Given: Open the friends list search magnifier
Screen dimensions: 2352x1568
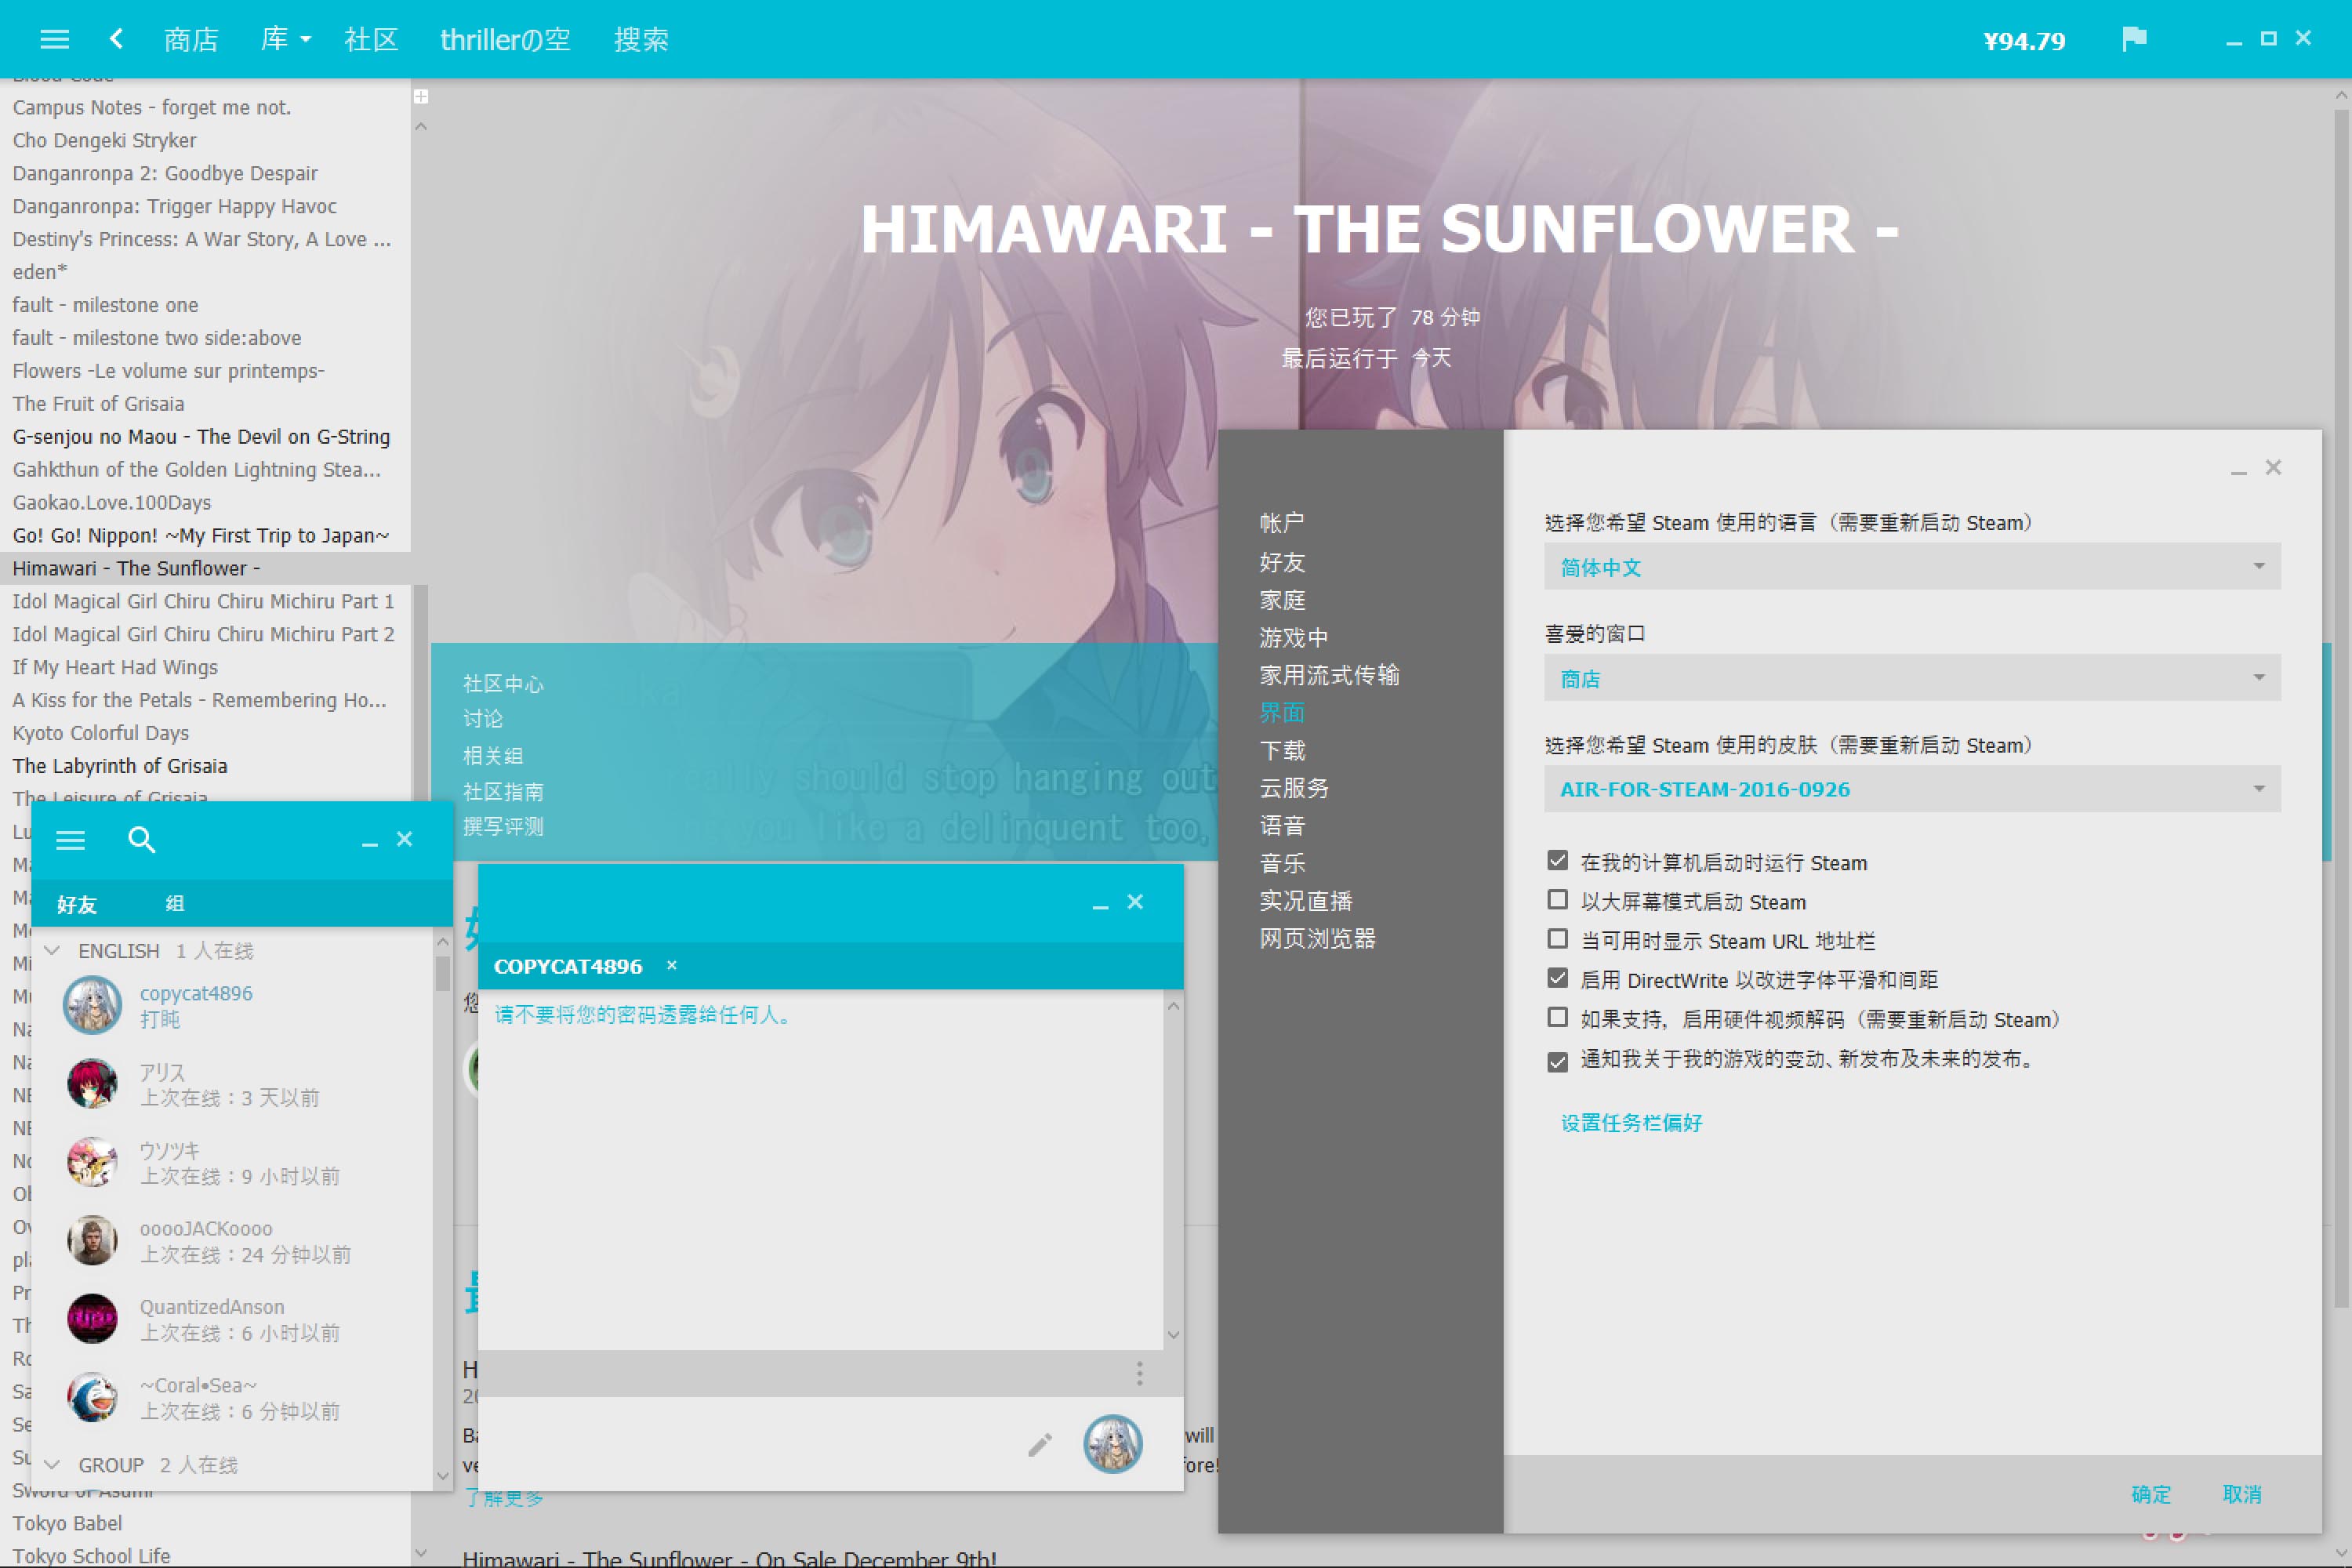Looking at the screenshot, I should [x=142, y=840].
